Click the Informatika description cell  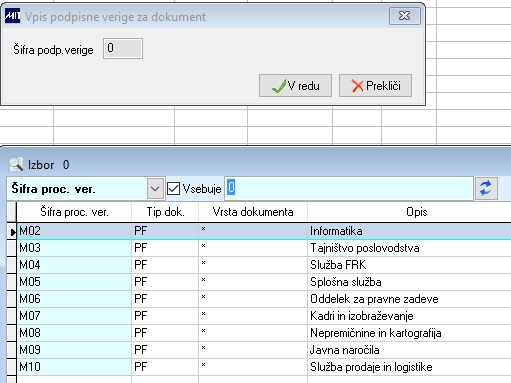pyautogui.click(x=409, y=231)
